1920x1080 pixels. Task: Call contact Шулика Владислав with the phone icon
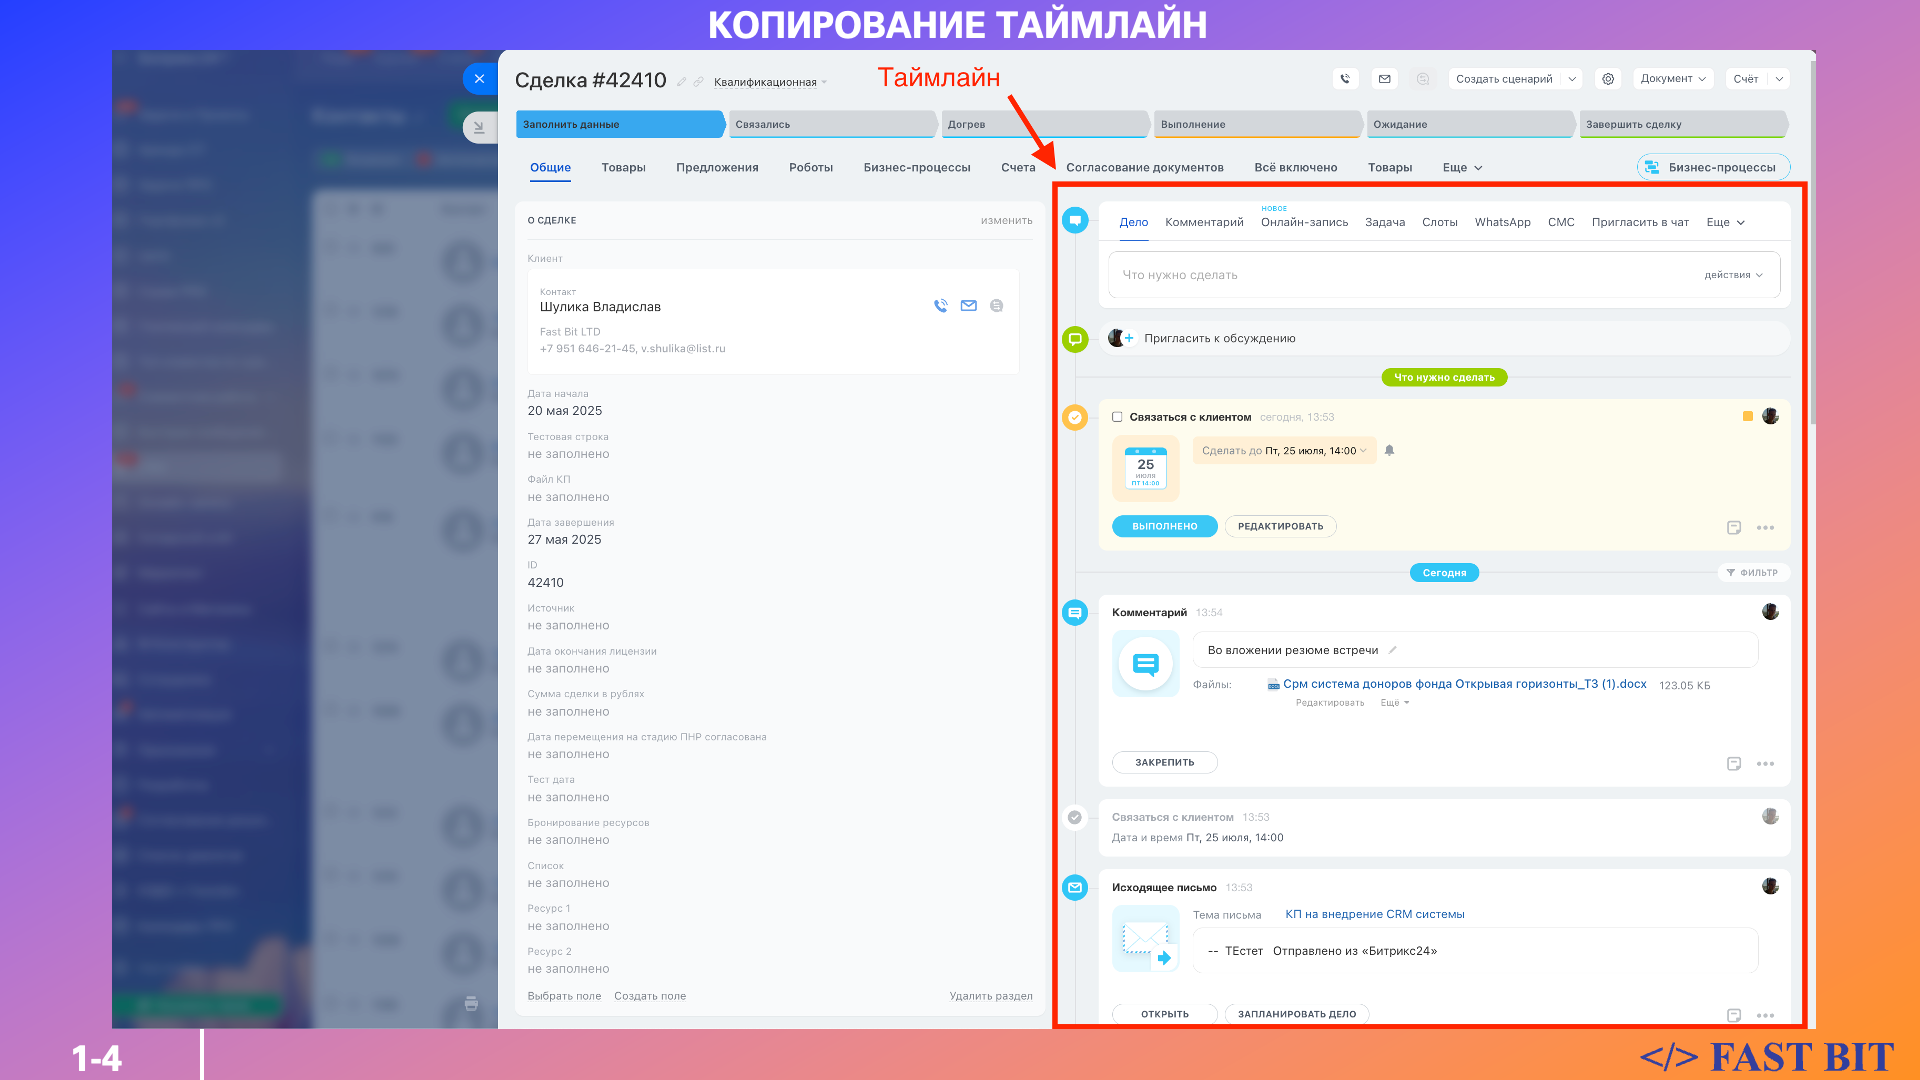(x=940, y=306)
